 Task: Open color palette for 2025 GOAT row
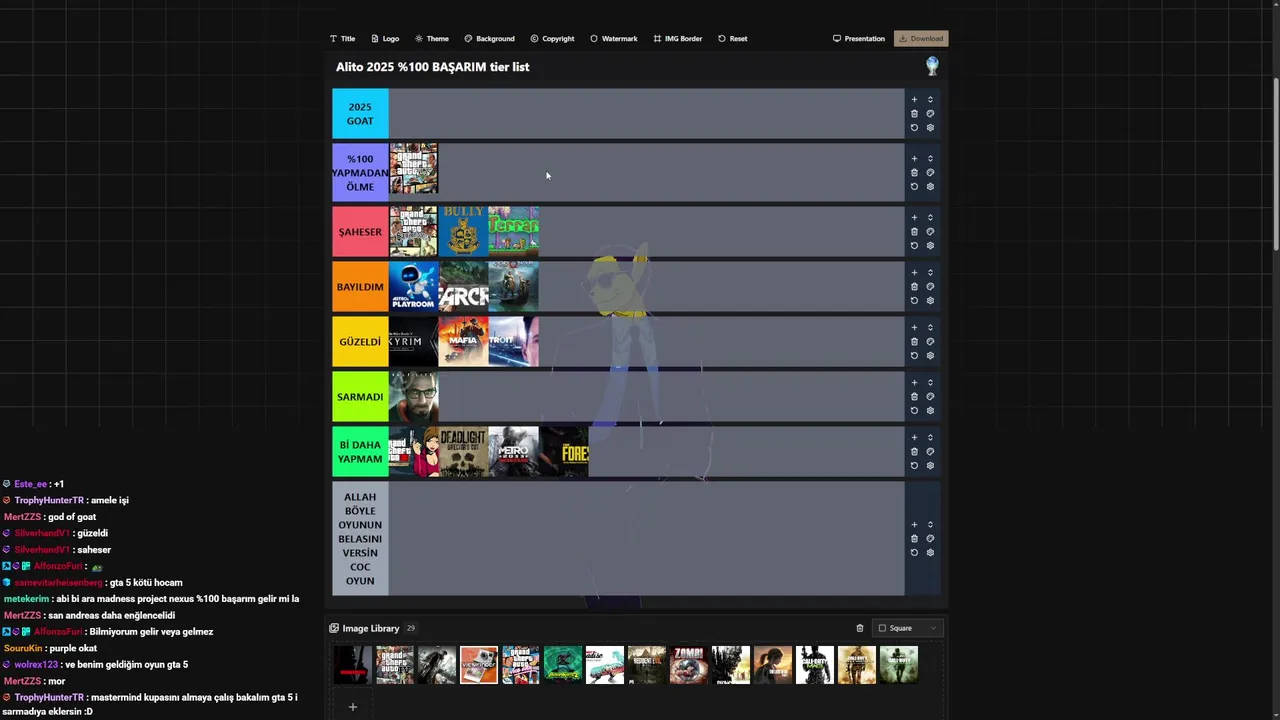pos(930,114)
